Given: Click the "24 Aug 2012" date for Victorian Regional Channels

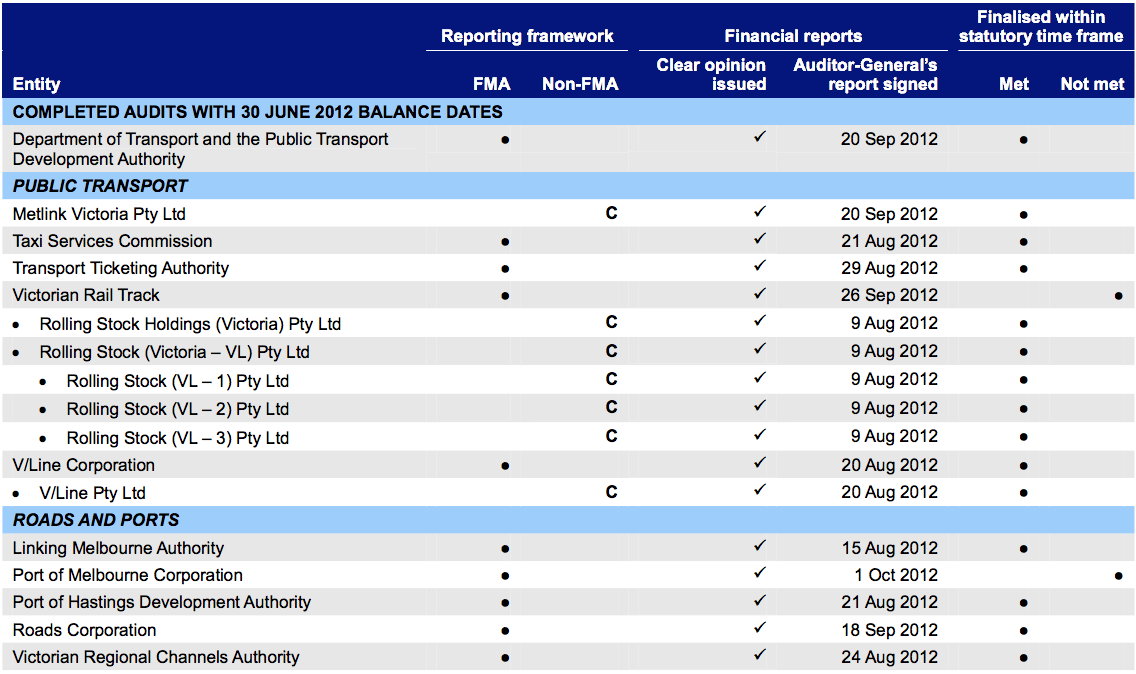Looking at the screenshot, I should coord(889,657).
